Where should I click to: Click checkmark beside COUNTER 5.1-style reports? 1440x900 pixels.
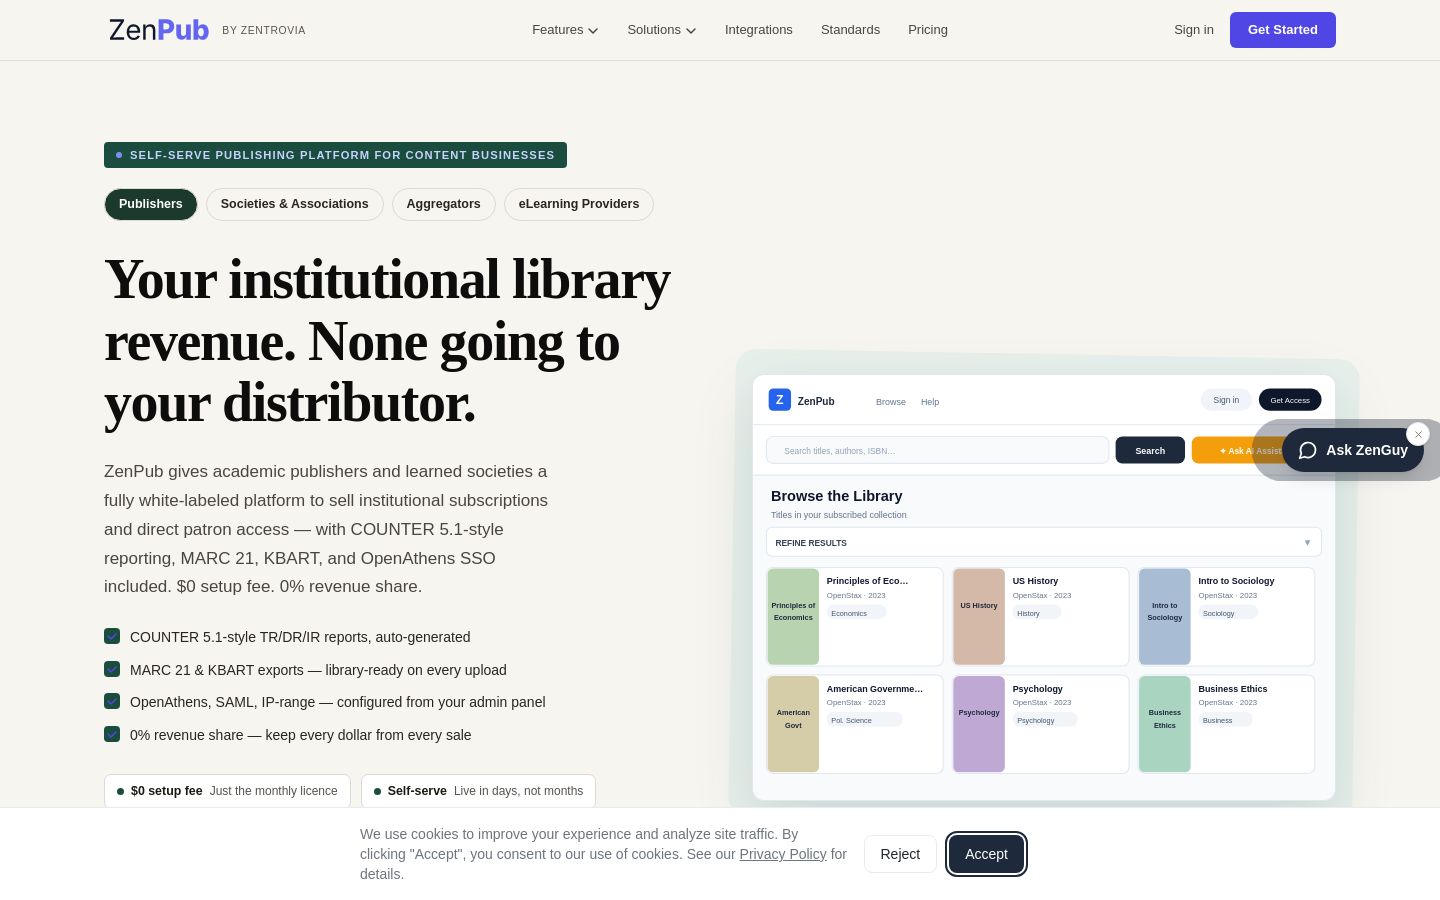112,636
